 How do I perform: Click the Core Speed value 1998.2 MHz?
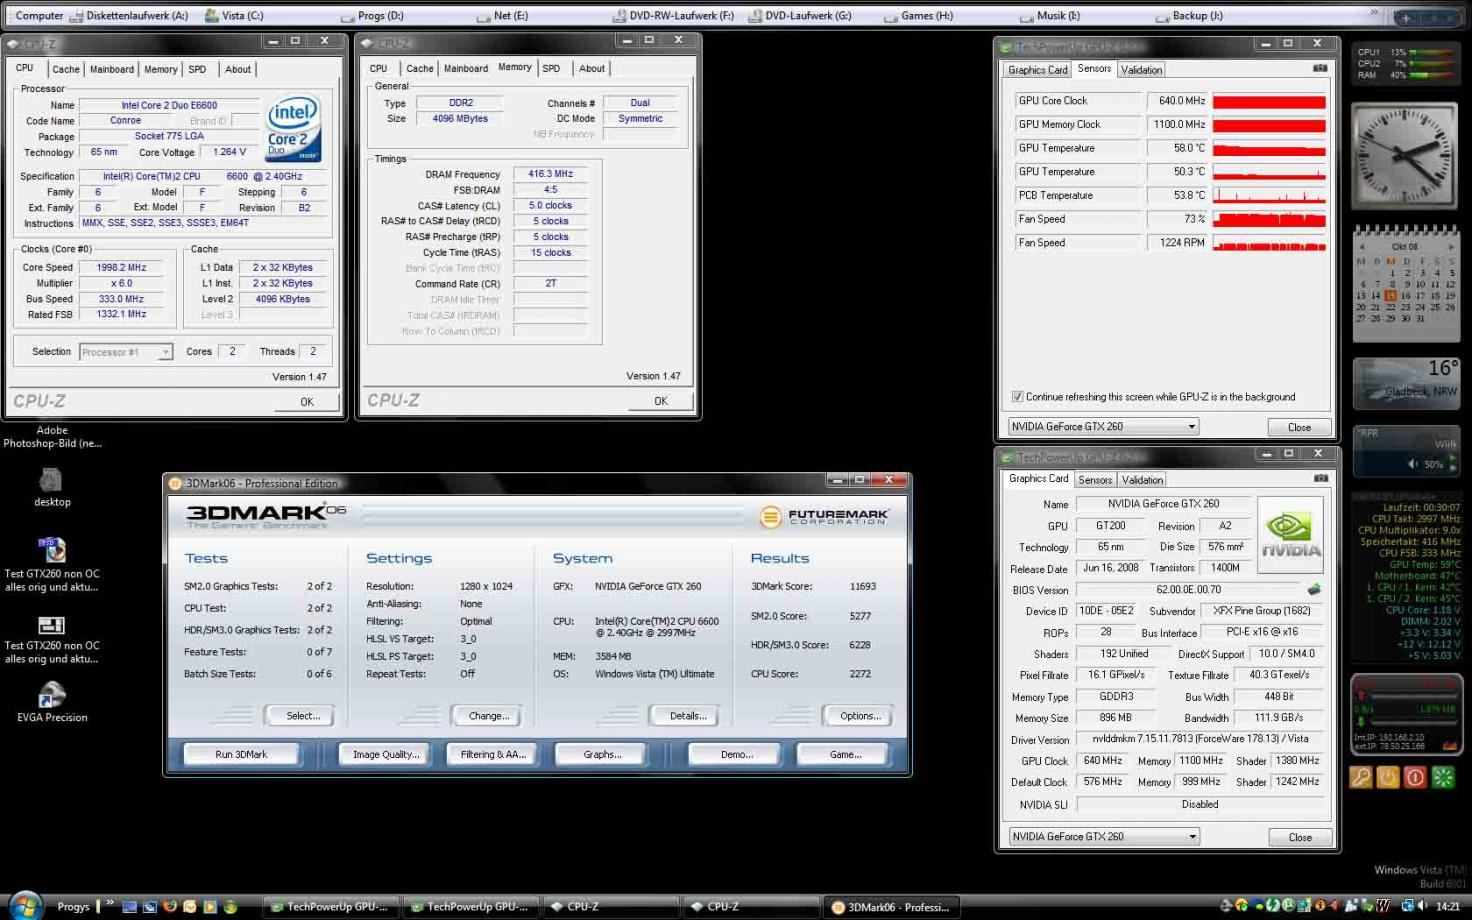pyautogui.click(x=121, y=268)
